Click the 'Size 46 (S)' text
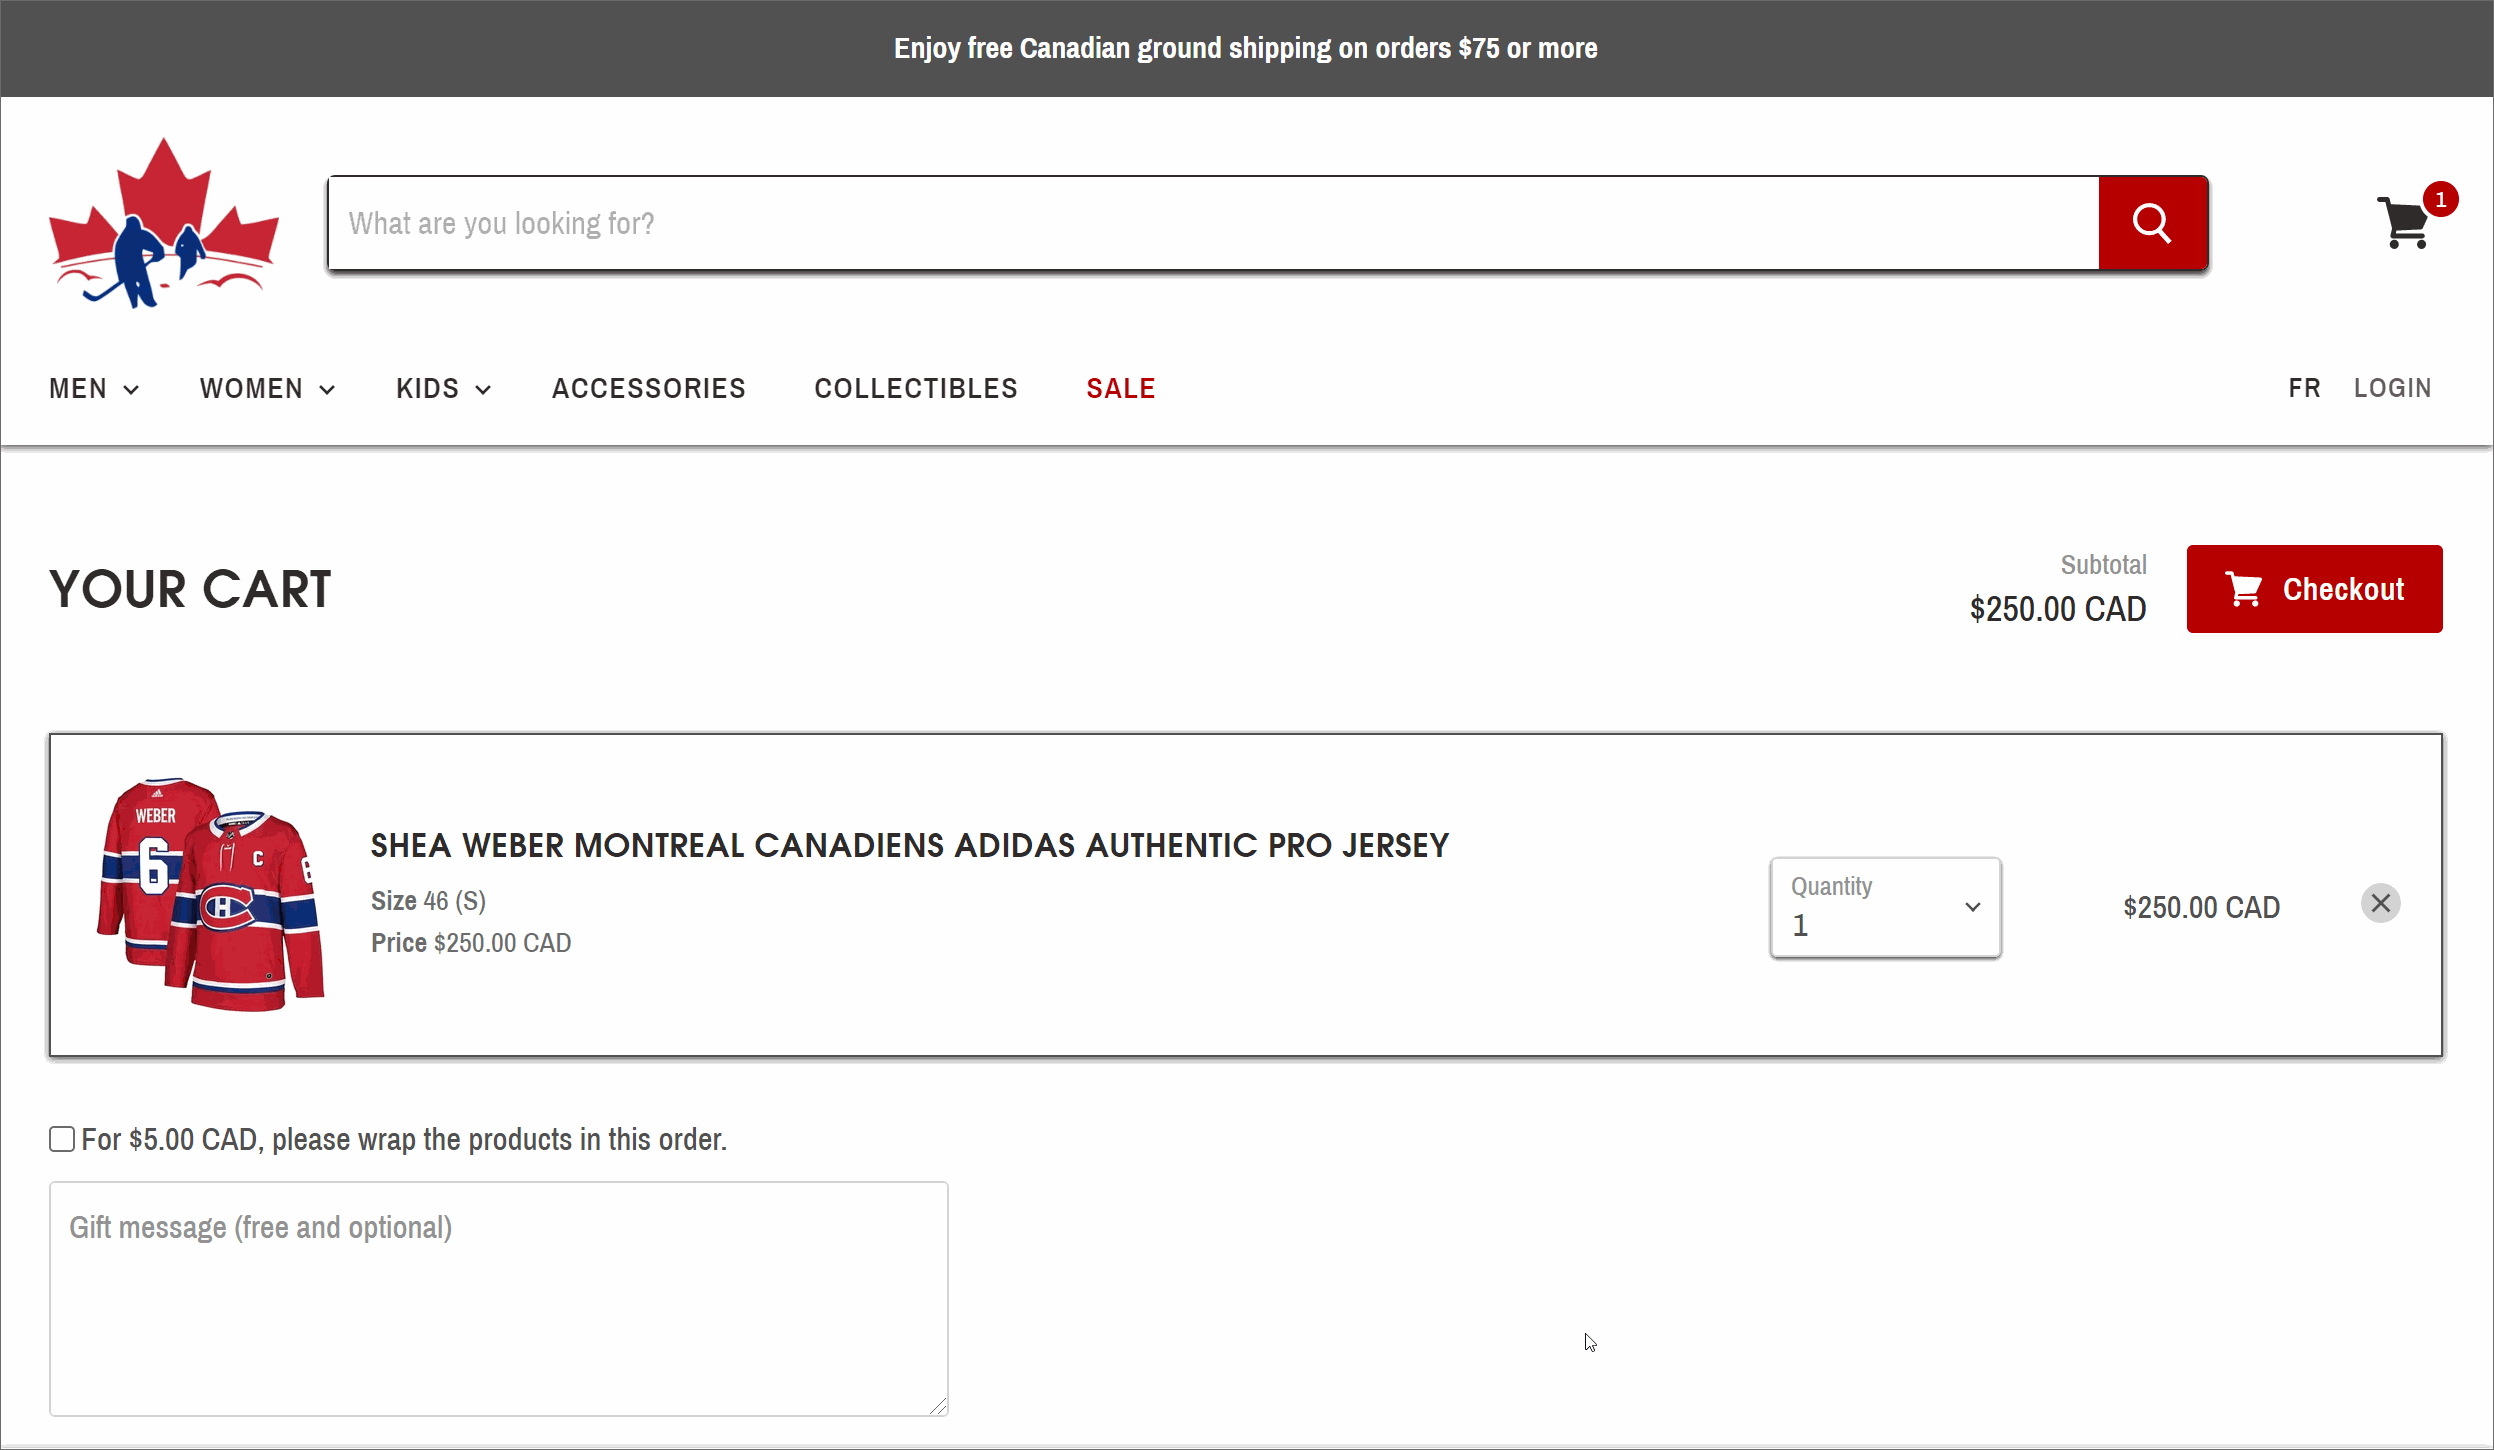The height and width of the screenshot is (1450, 2494). pyautogui.click(x=428, y=901)
